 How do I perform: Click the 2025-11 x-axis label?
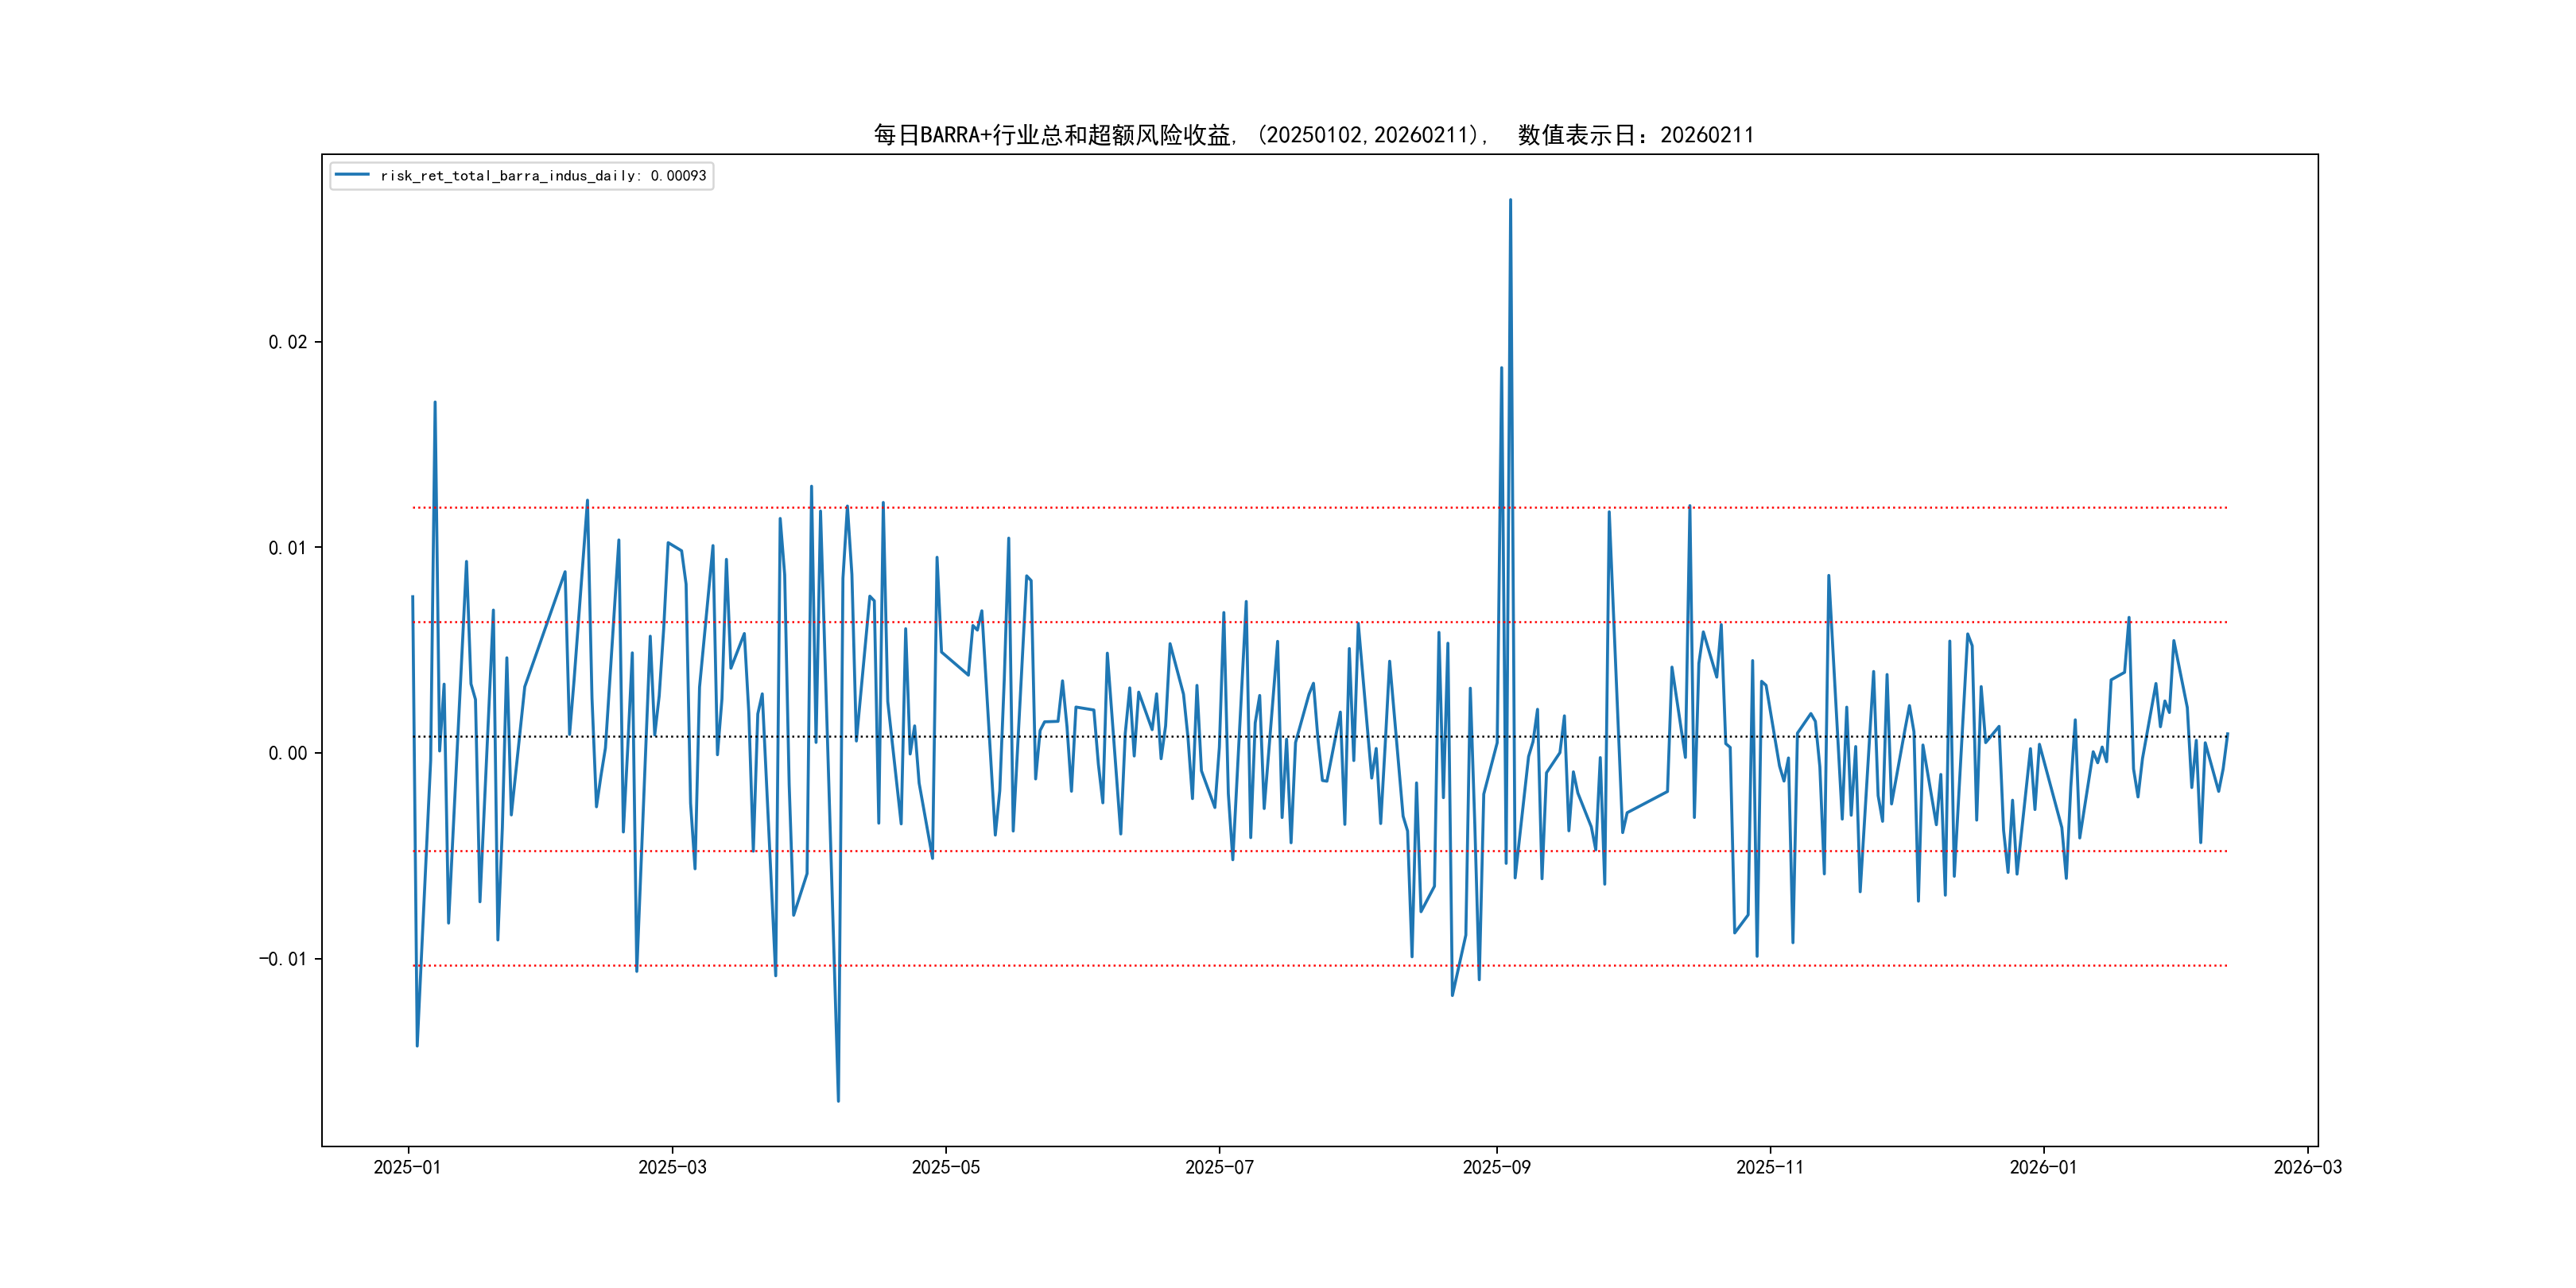click(x=1769, y=1168)
